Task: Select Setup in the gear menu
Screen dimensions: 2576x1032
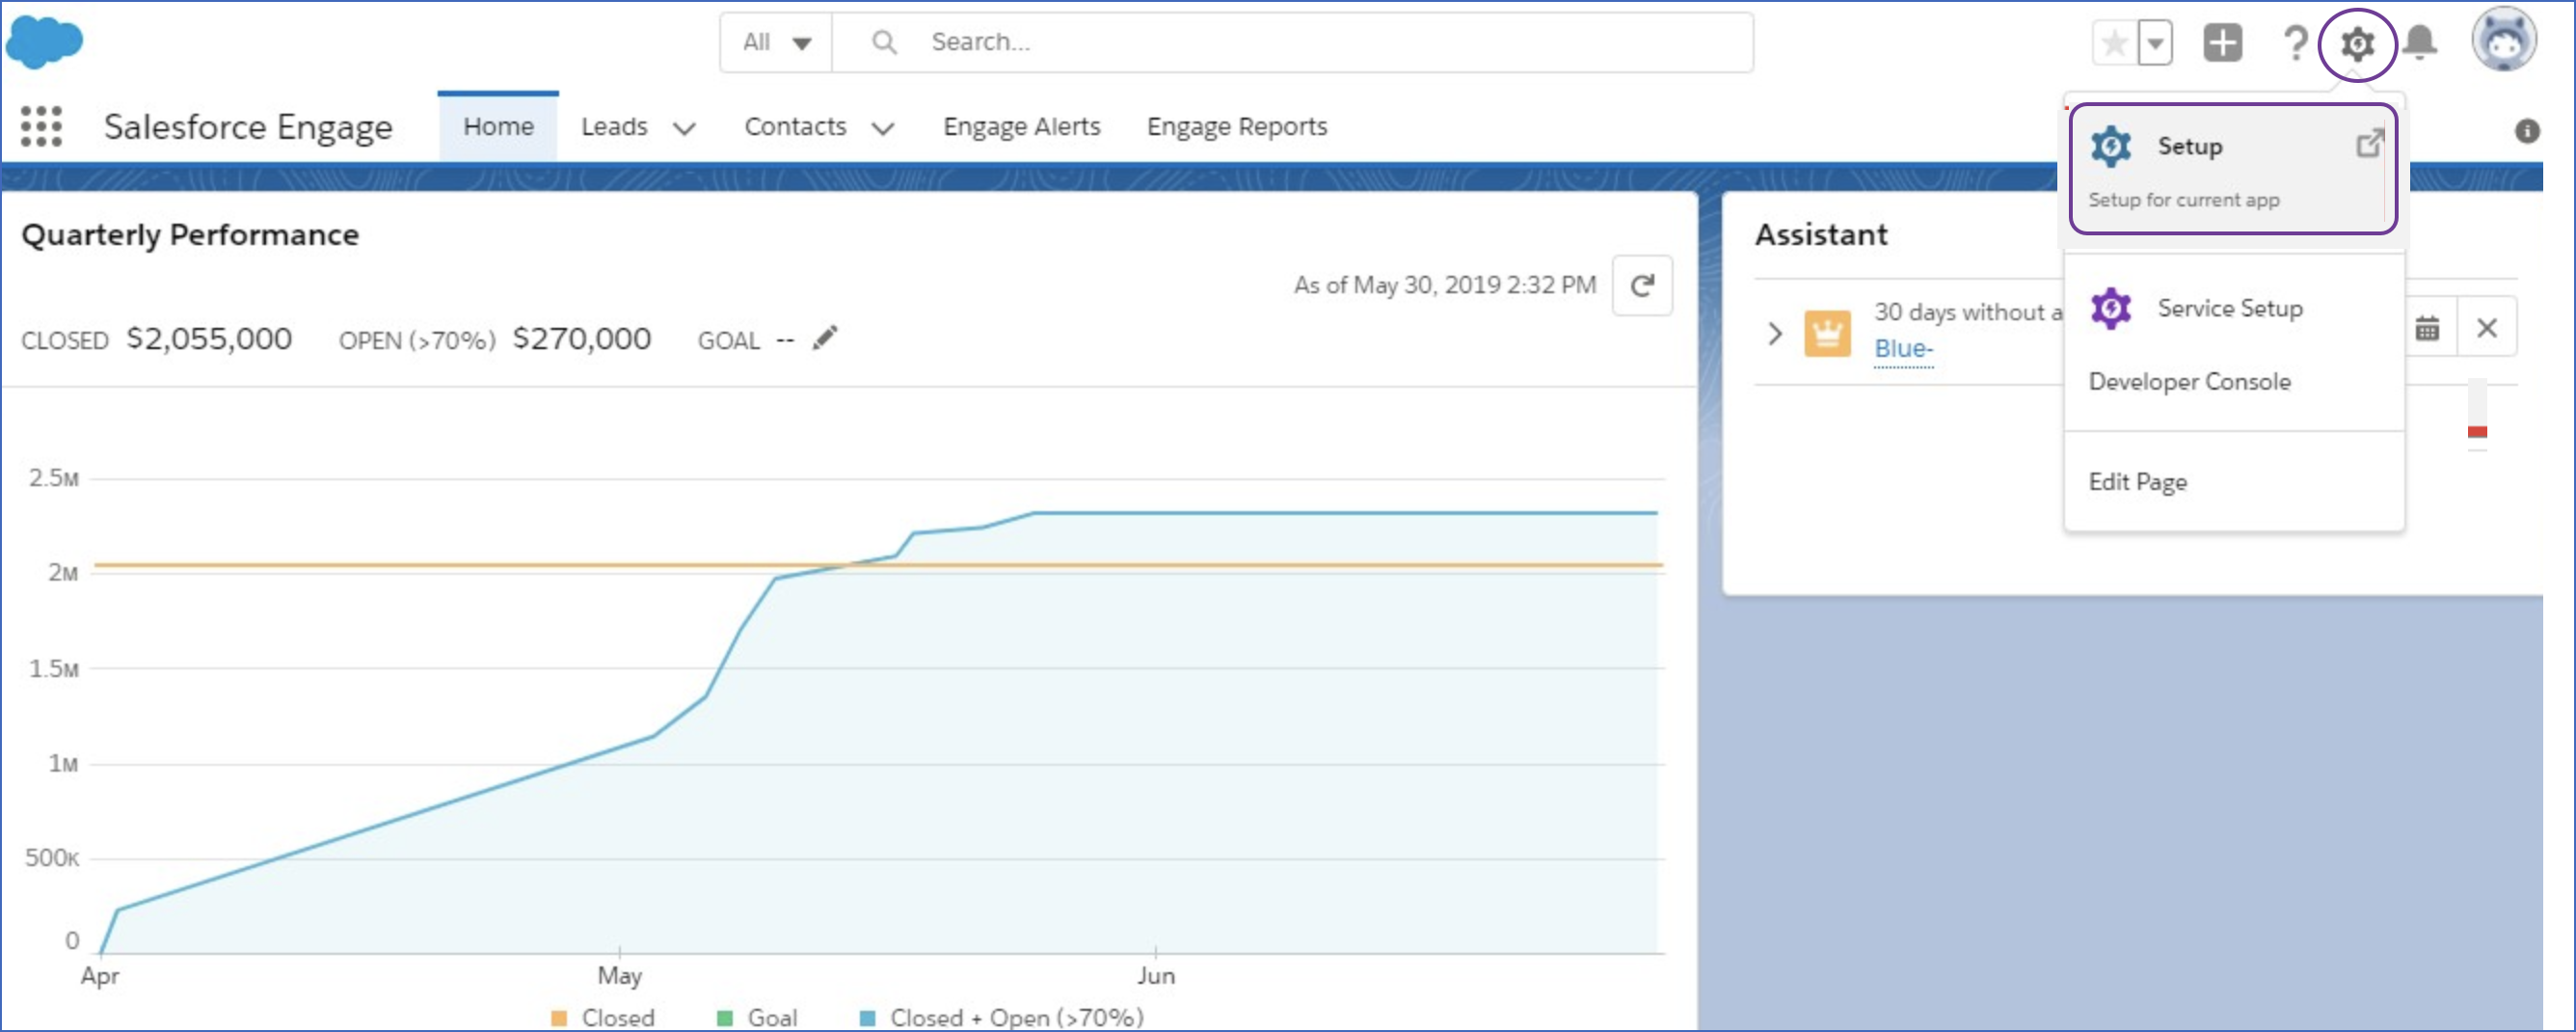Action: pos(2232,169)
